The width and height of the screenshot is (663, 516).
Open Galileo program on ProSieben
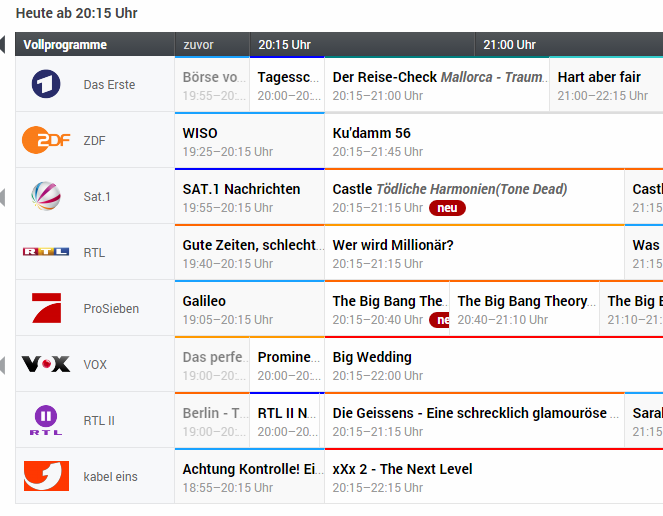[x=249, y=309]
